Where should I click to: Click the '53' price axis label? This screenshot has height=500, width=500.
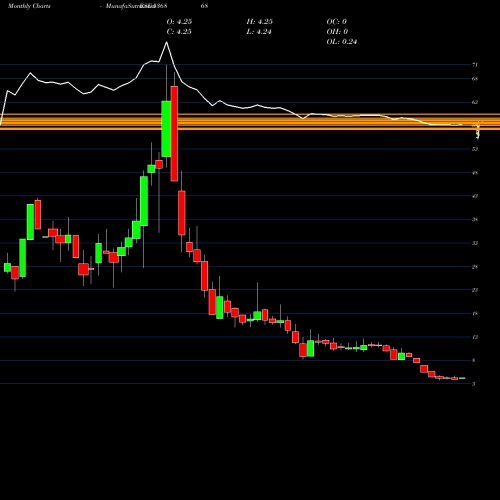pos(475,149)
